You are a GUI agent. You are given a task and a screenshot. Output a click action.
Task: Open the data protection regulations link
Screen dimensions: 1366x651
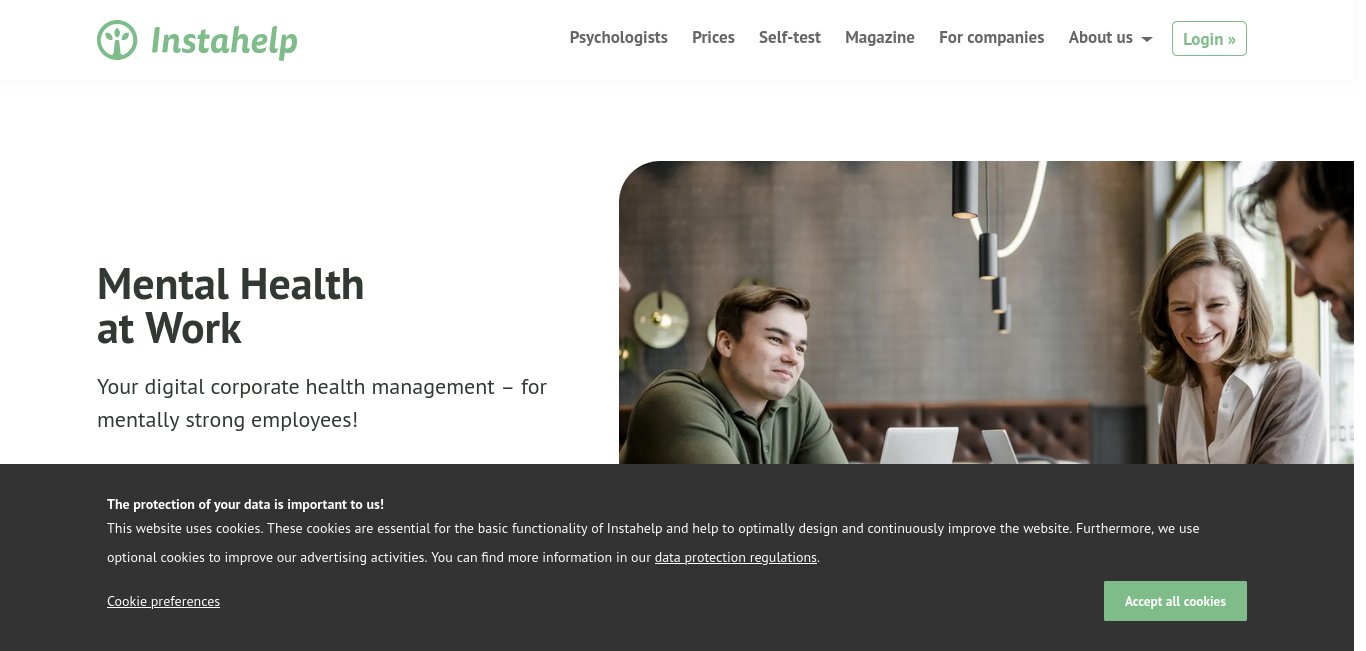(736, 557)
